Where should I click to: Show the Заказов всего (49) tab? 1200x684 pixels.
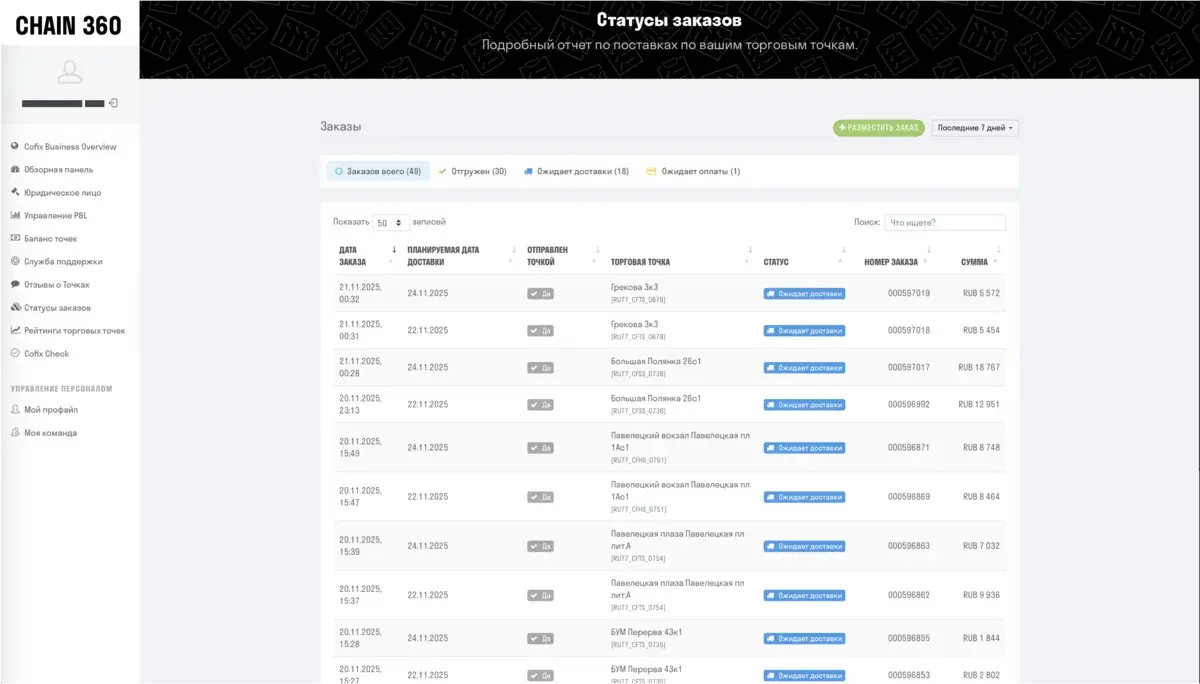pos(378,172)
